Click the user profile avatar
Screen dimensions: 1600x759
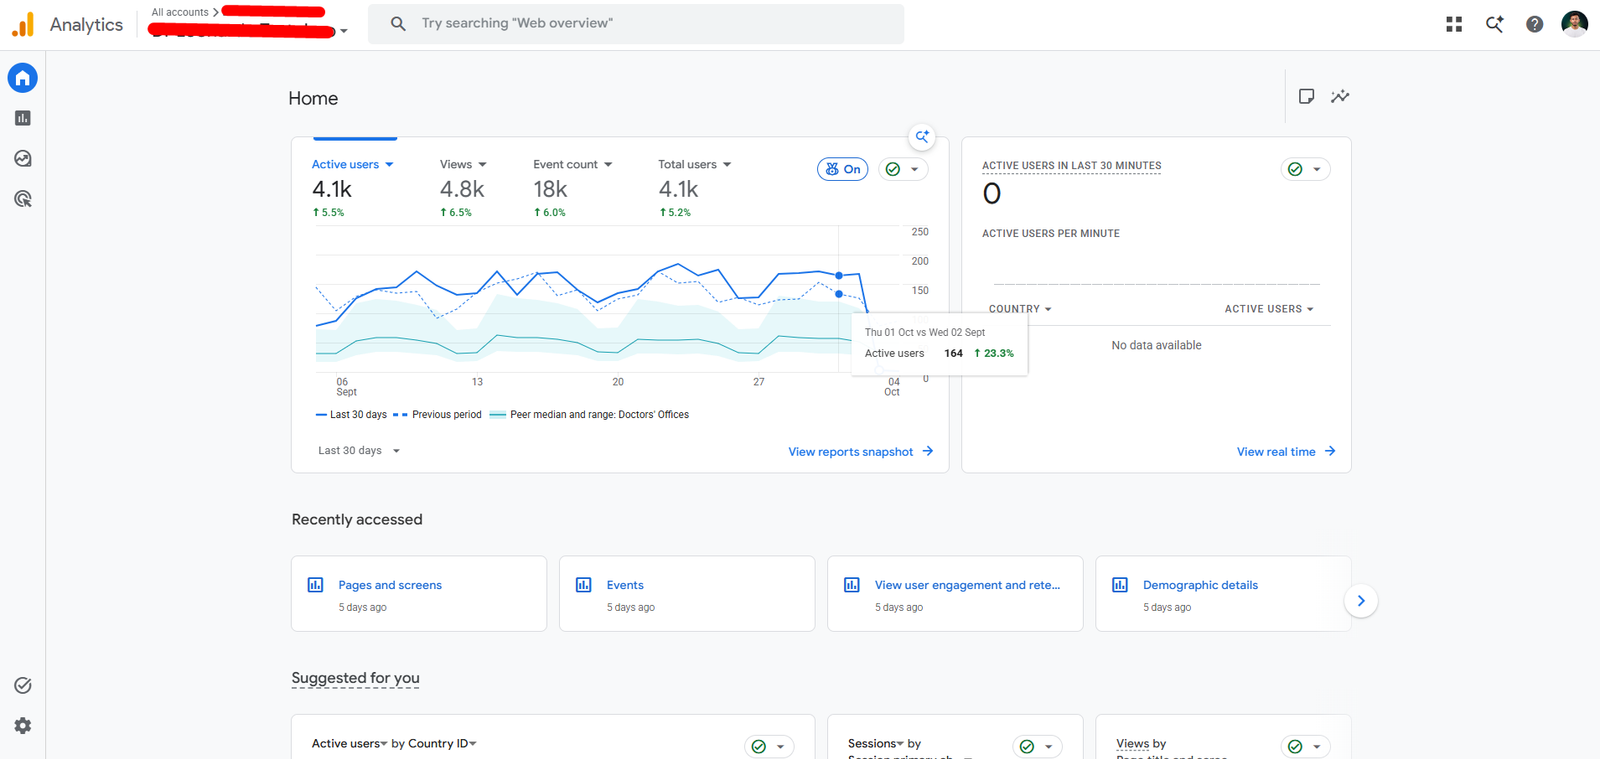tap(1575, 24)
